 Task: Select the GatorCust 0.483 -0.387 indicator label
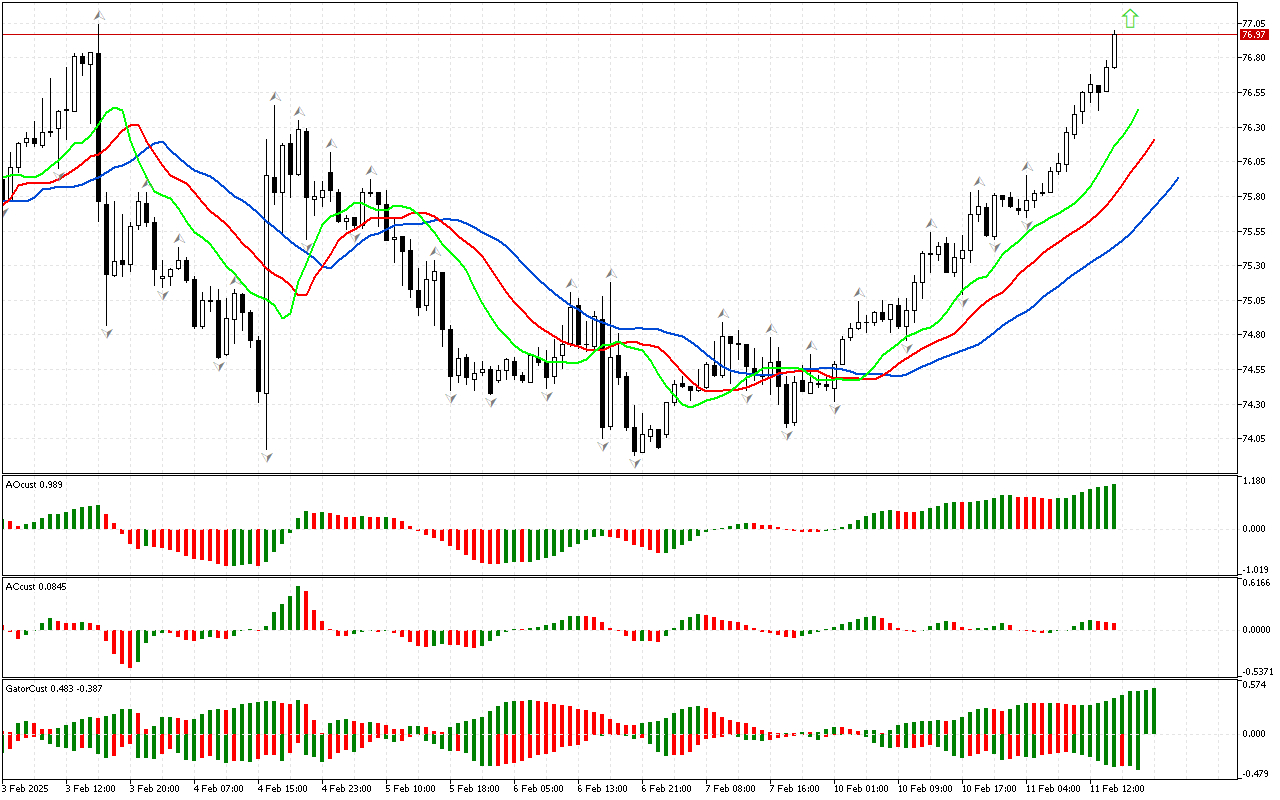55,688
